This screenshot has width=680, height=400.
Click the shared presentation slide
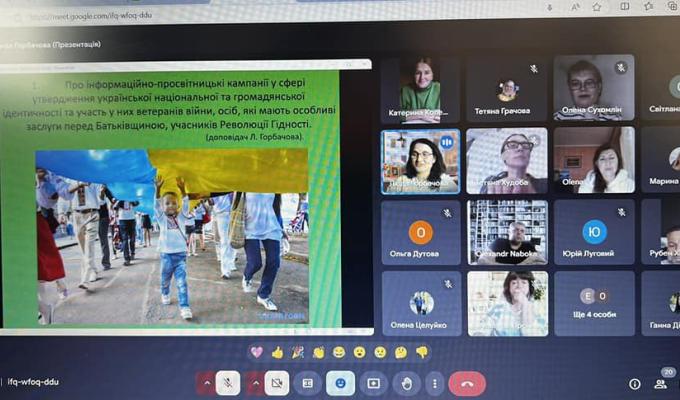tap(171, 199)
